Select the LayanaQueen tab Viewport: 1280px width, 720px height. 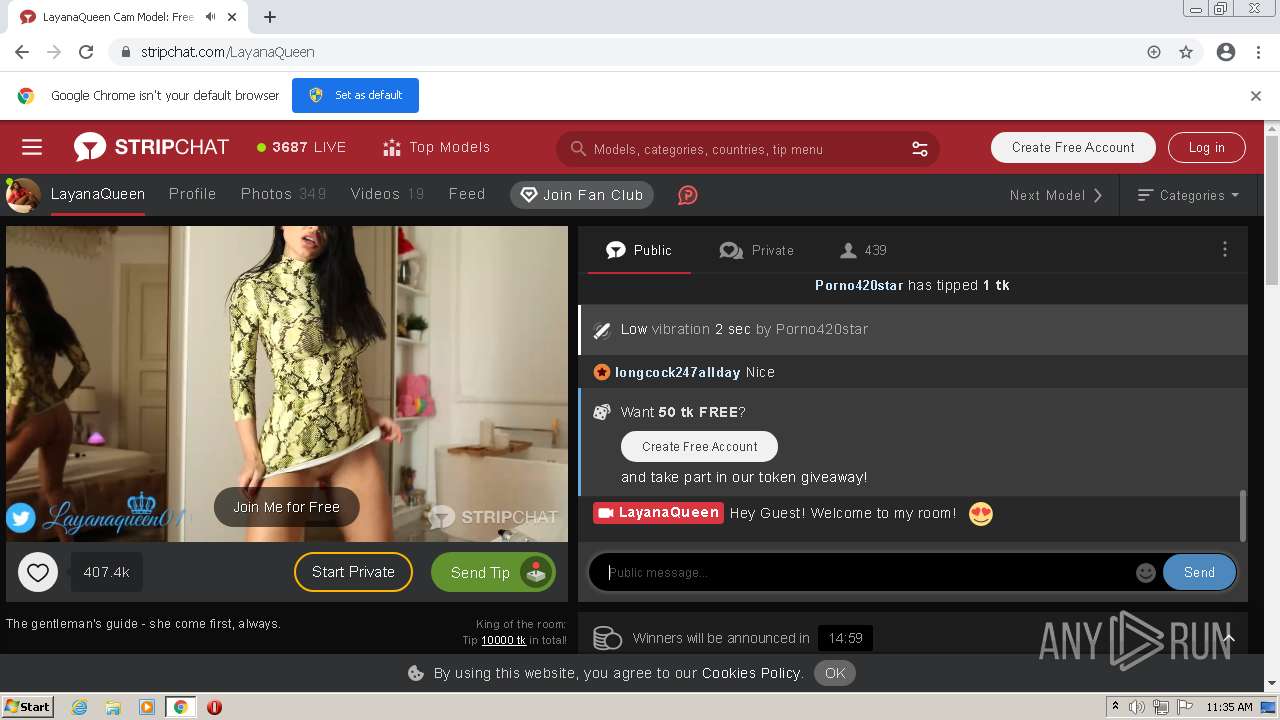click(x=98, y=194)
